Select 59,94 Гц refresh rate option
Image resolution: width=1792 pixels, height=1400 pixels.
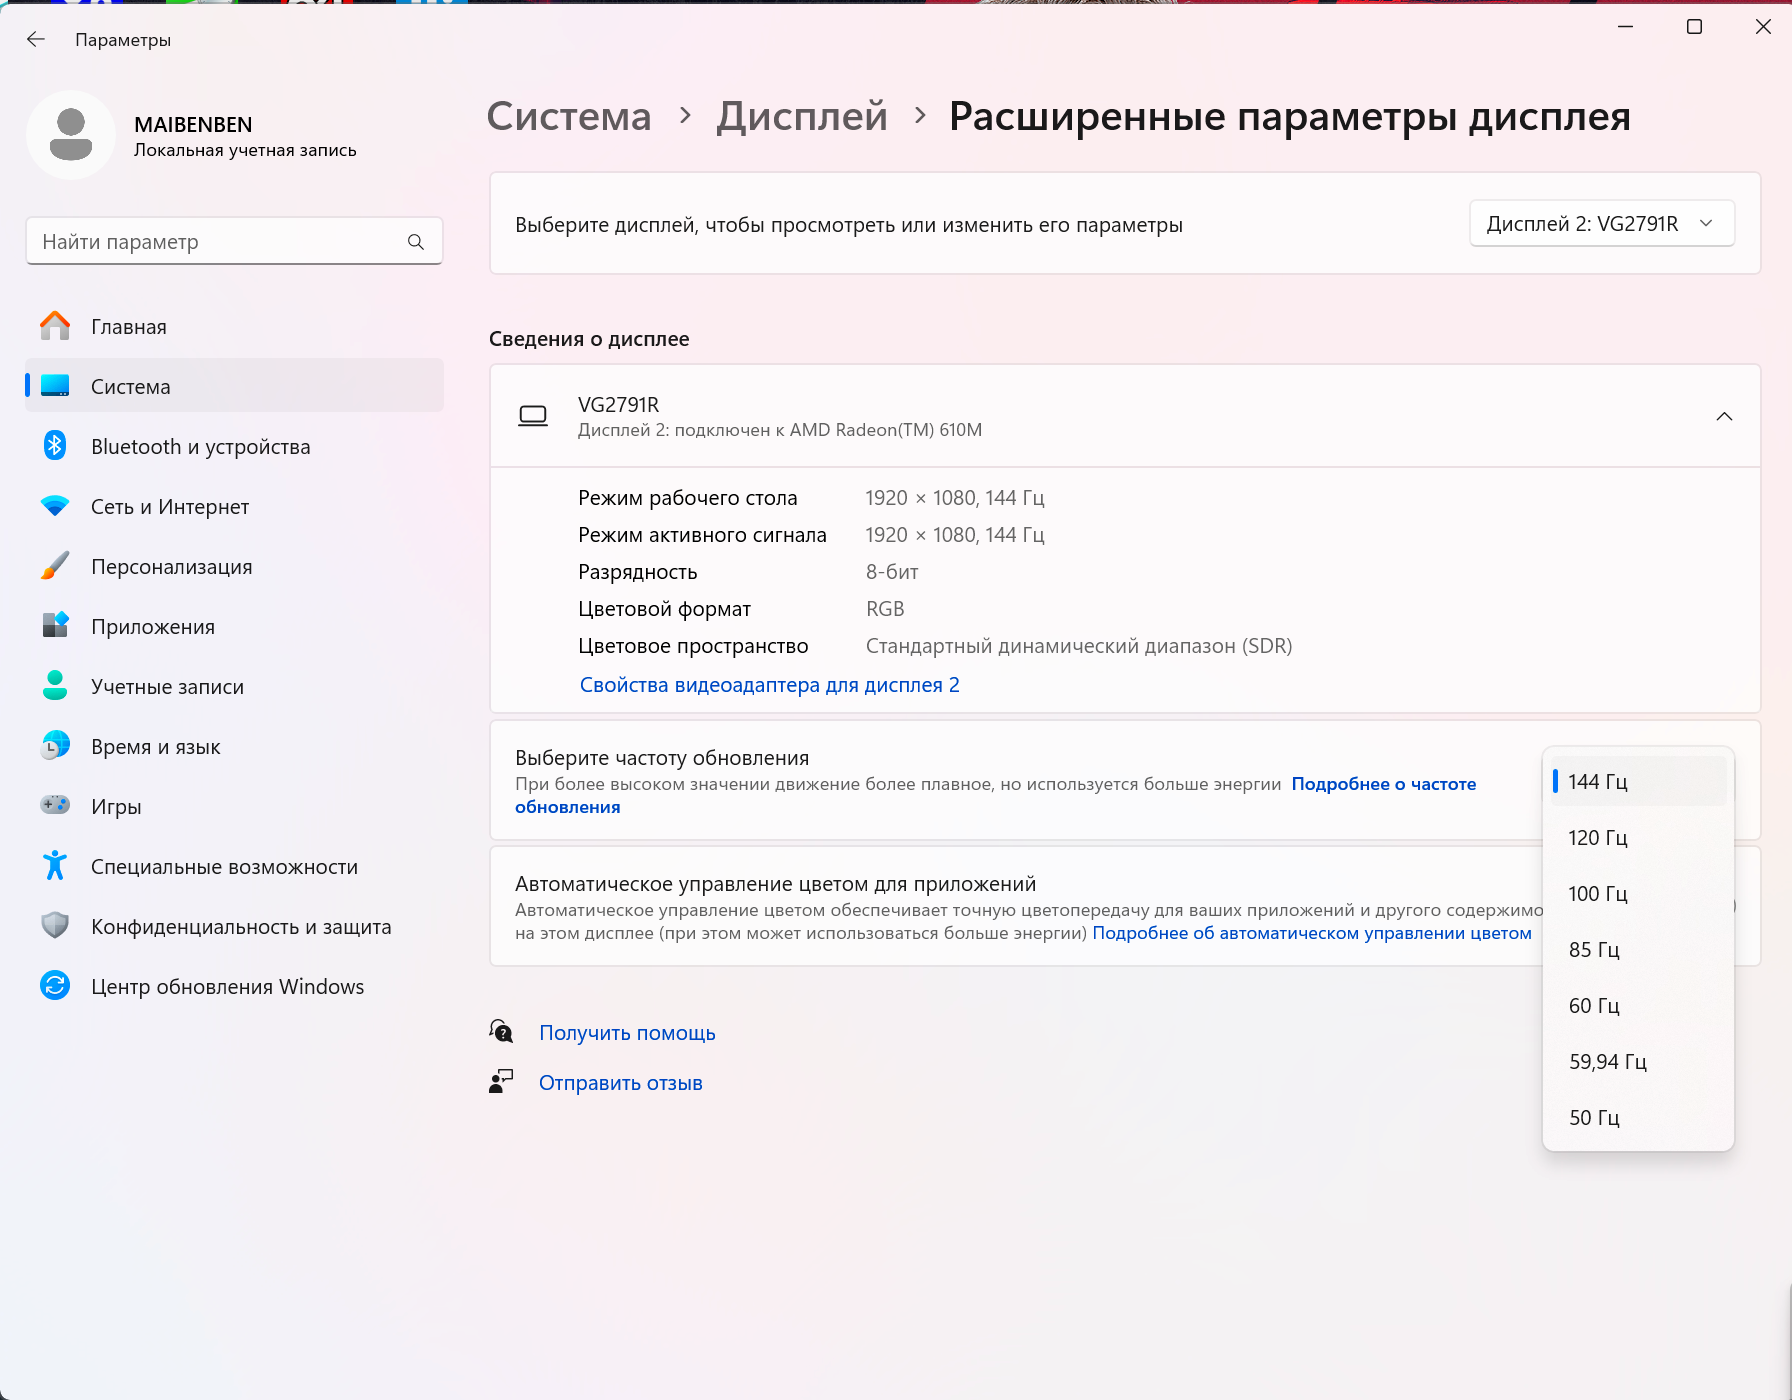pos(1607,1062)
